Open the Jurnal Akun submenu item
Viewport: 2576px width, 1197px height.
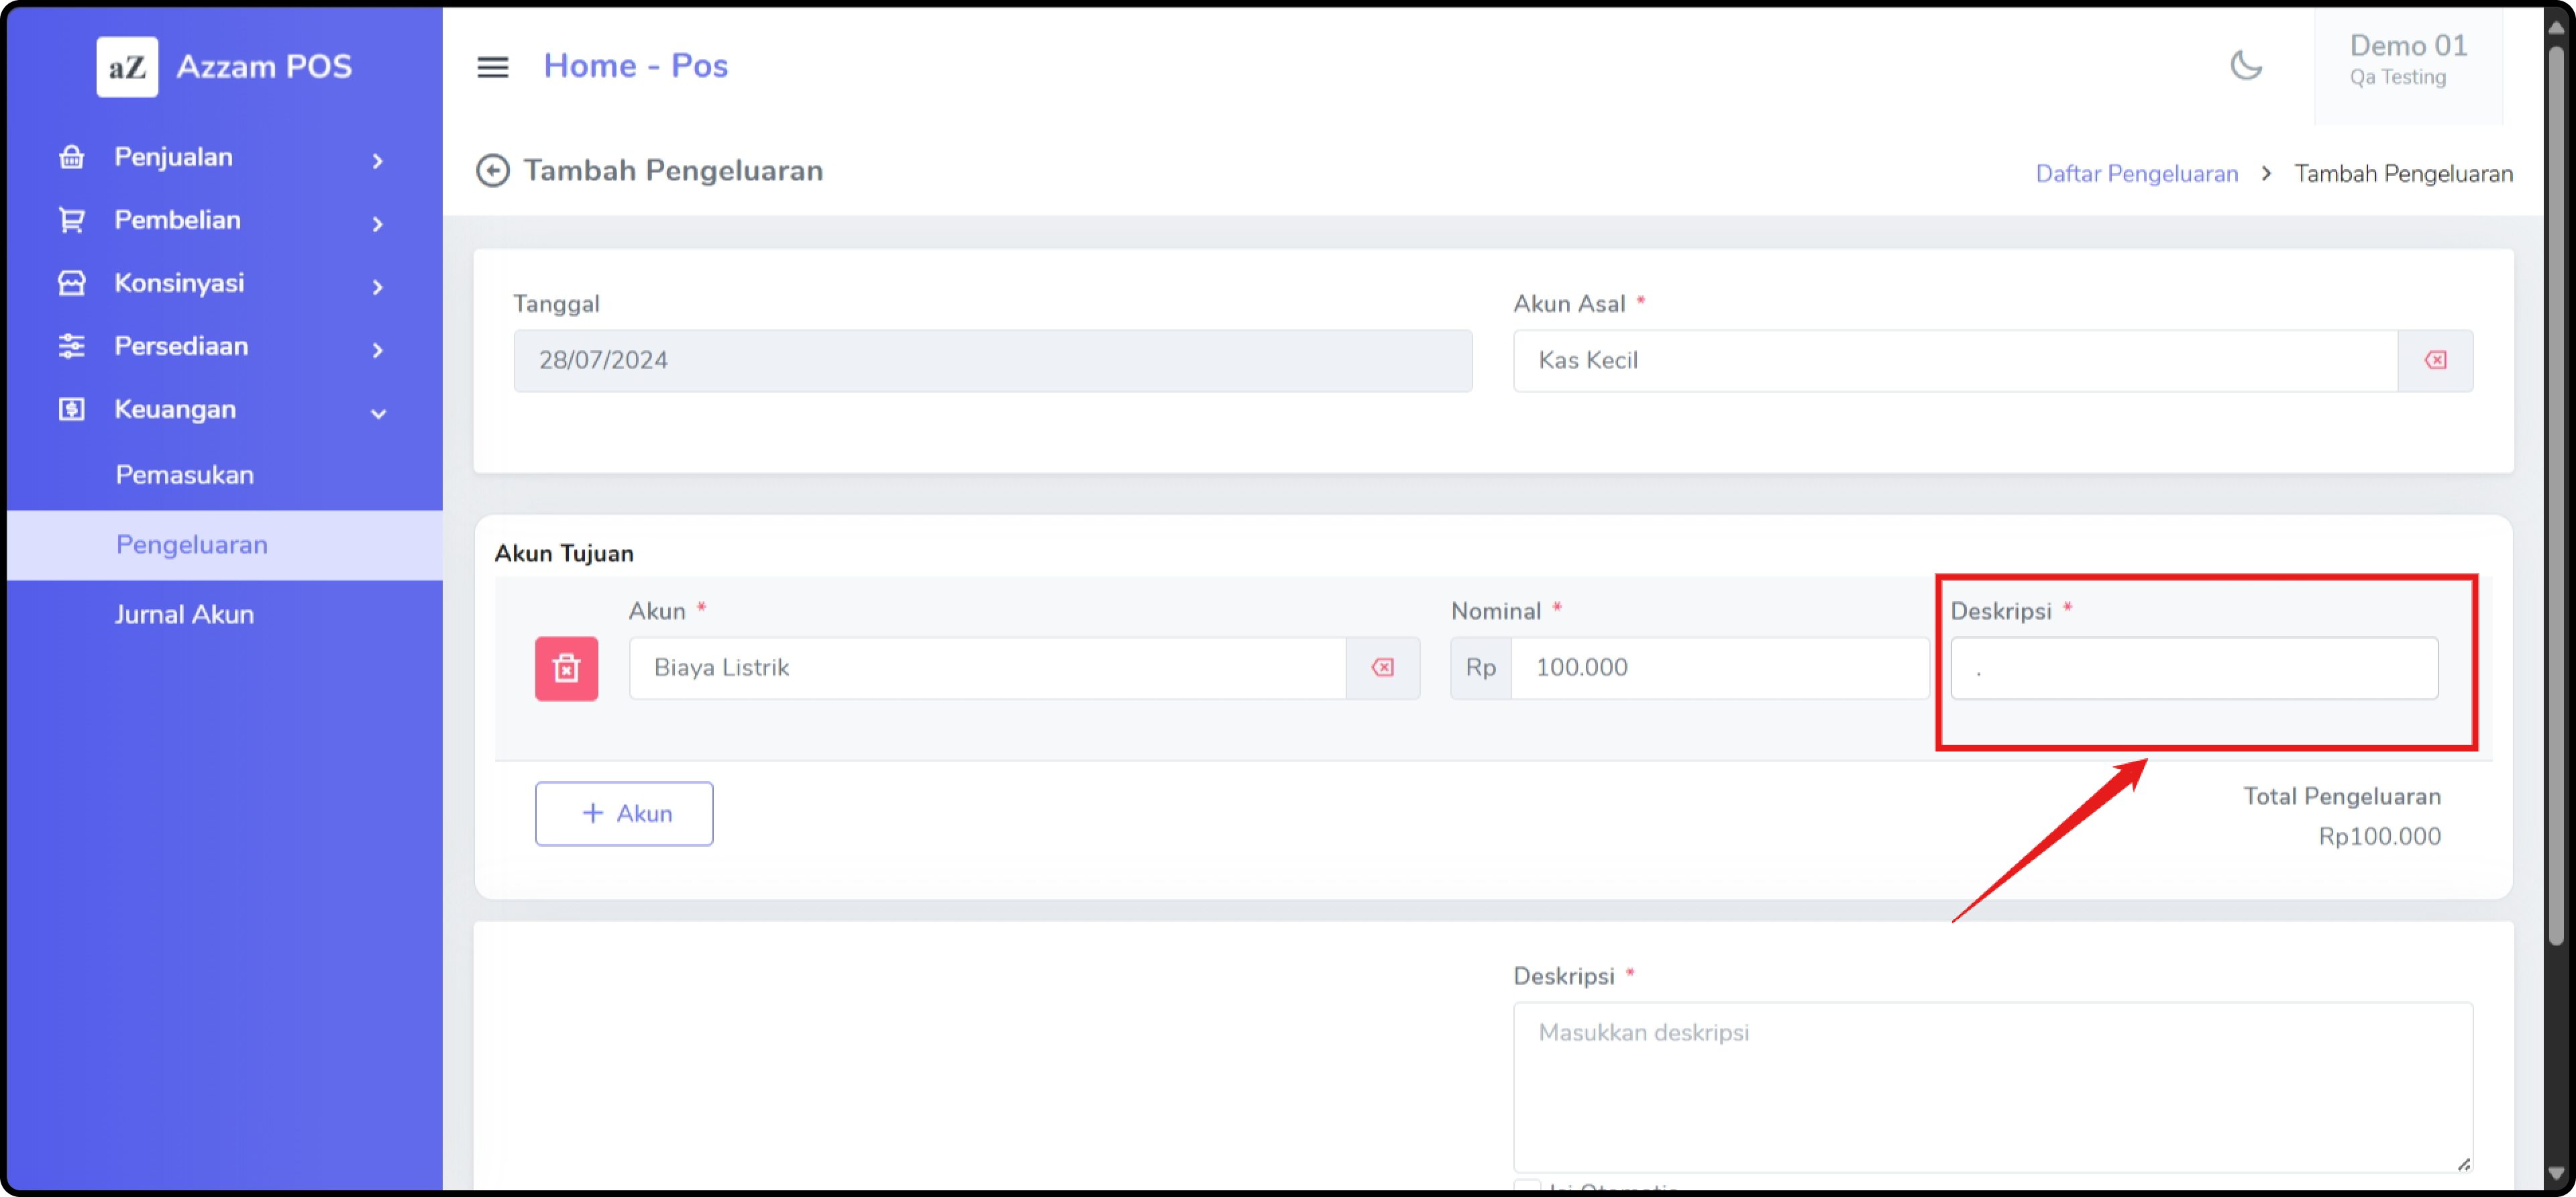point(185,614)
